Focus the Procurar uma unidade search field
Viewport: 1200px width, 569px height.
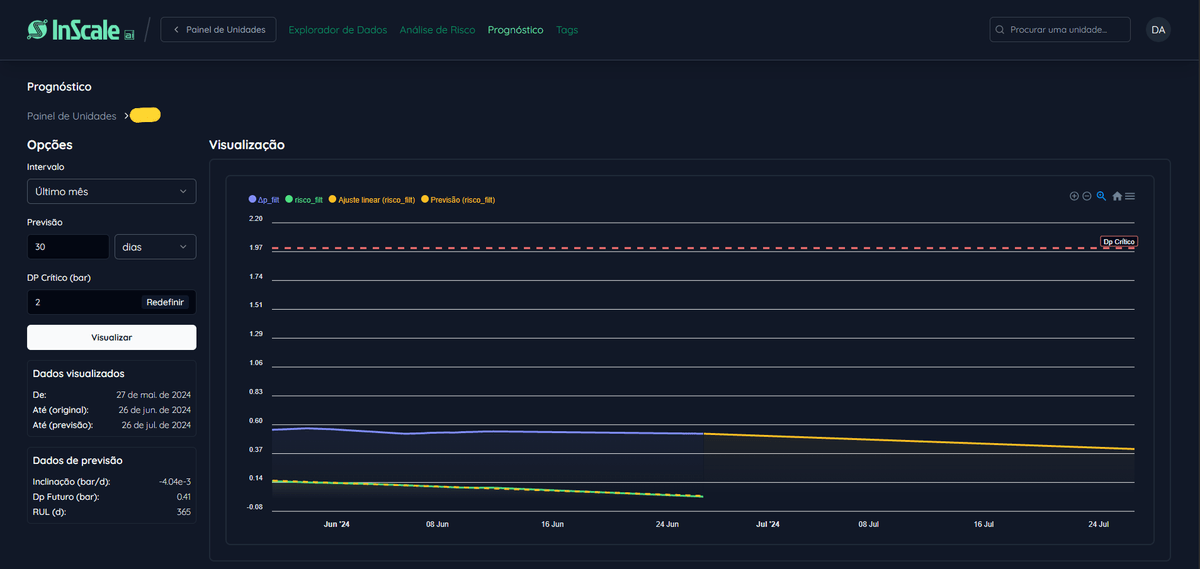pyautogui.click(x=1060, y=30)
